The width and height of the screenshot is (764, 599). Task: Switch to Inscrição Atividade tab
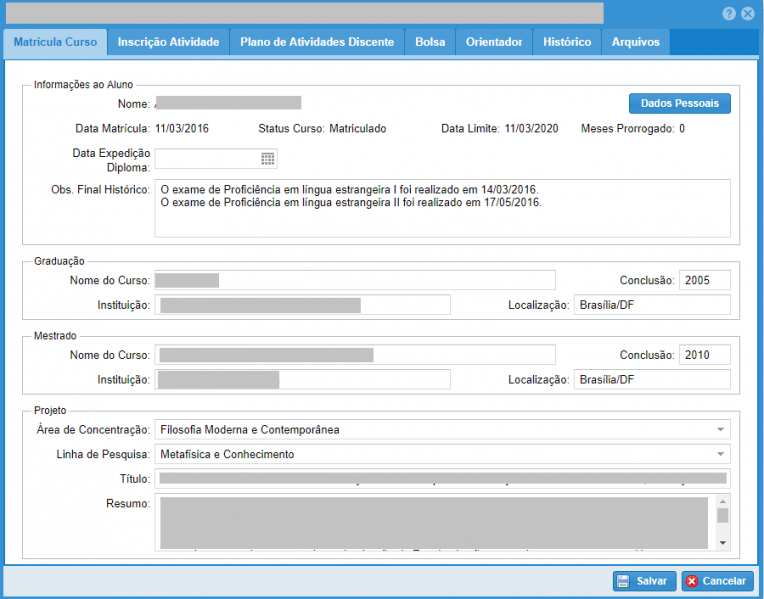point(168,42)
